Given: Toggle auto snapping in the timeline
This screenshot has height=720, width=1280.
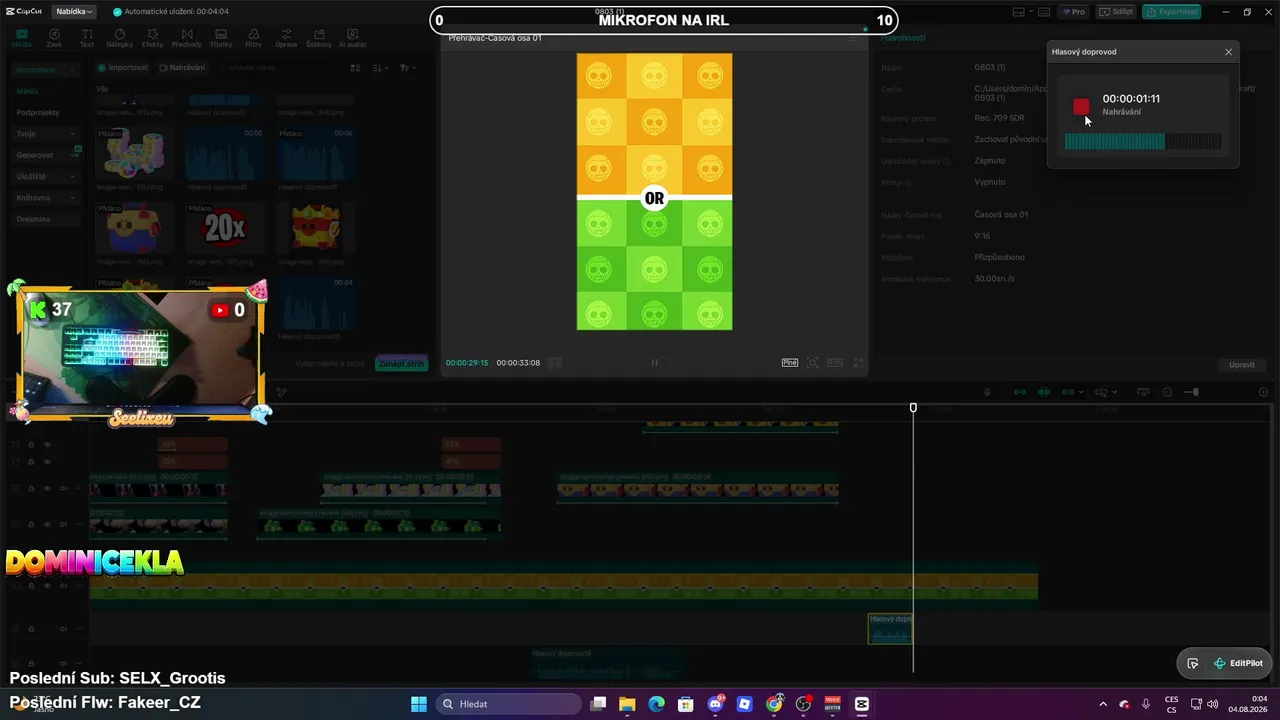Looking at the screenshot, I should (x=1044, y=392).
